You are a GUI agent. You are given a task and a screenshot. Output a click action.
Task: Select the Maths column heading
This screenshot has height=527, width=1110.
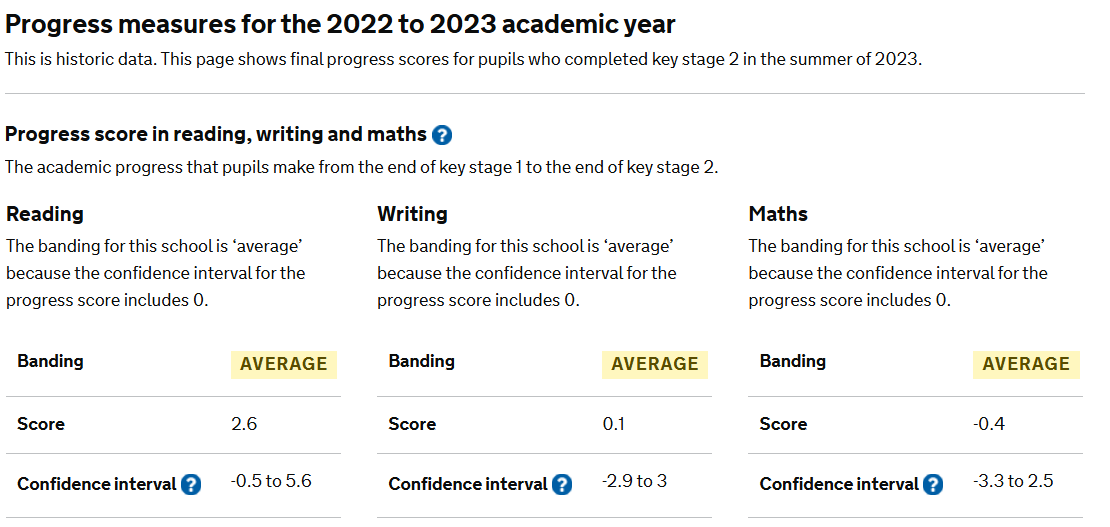[778, 214]
